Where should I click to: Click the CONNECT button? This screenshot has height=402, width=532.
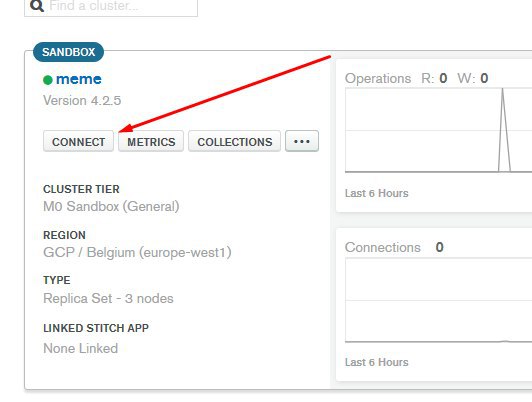click(78, 141)
